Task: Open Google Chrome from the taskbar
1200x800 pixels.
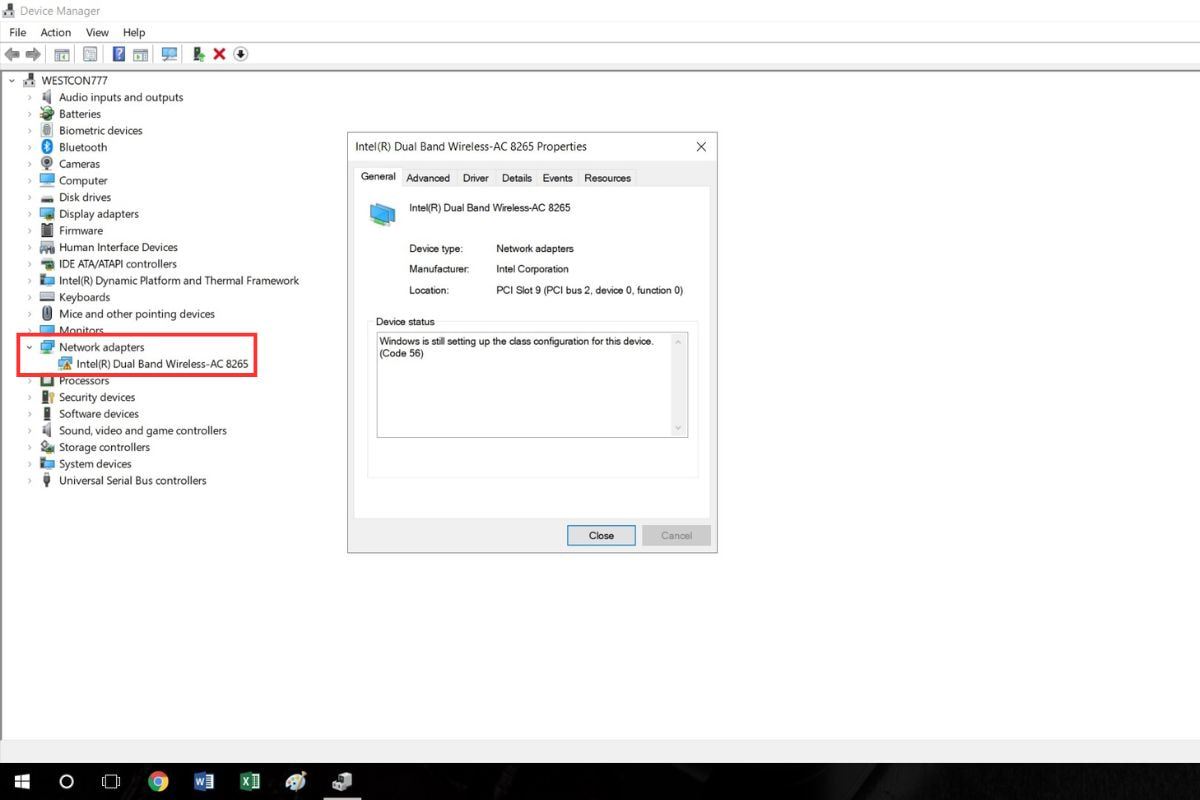Action: tap(158, 781)
